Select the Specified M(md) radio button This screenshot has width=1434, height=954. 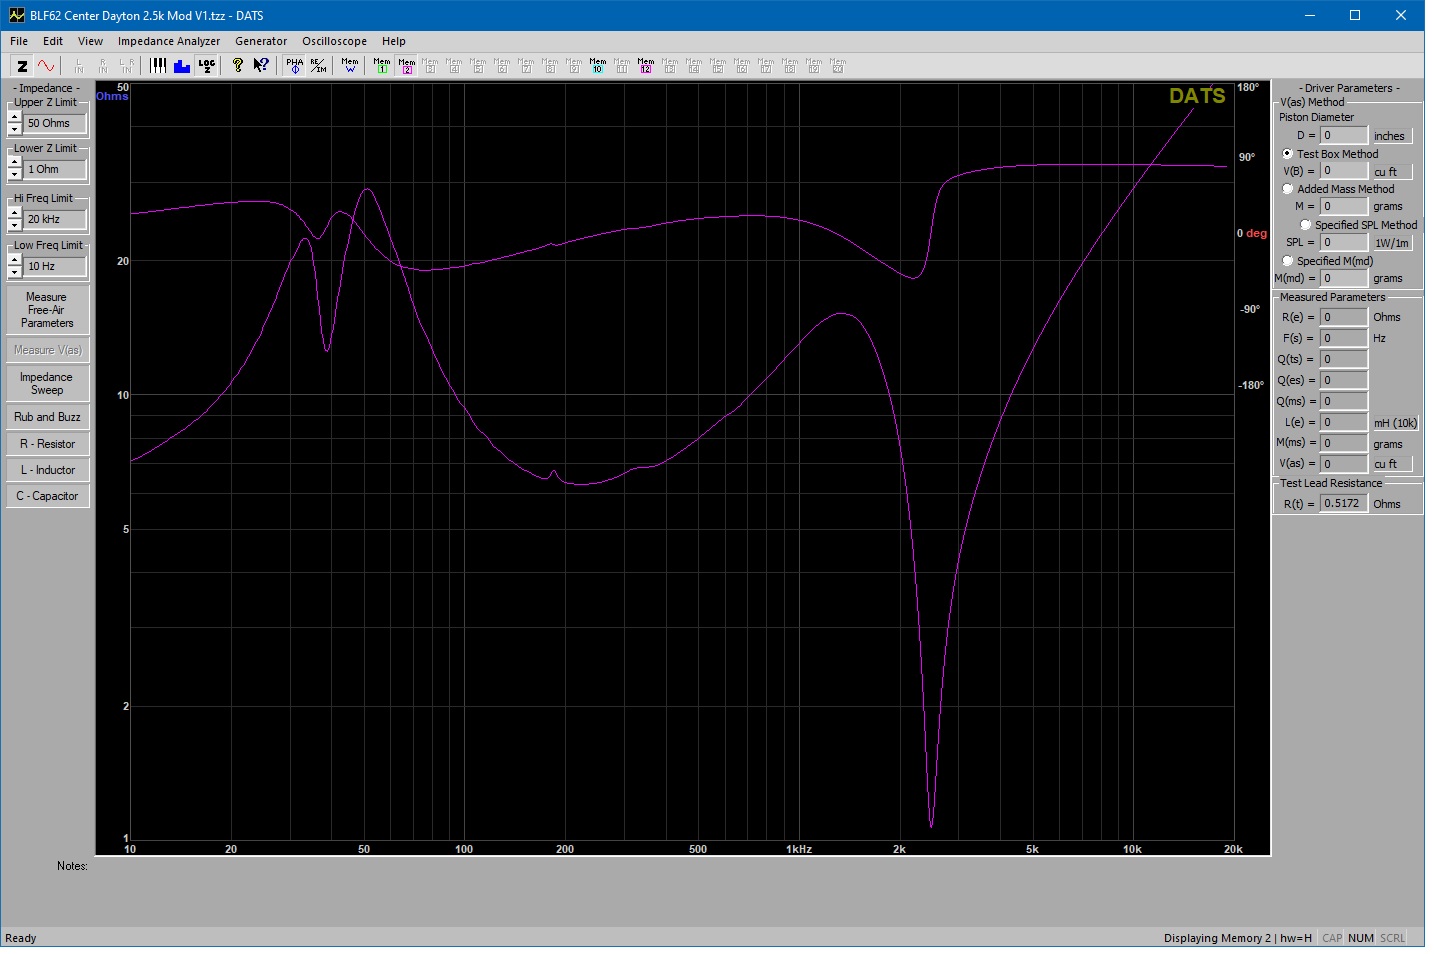[x=1288, y=261]
